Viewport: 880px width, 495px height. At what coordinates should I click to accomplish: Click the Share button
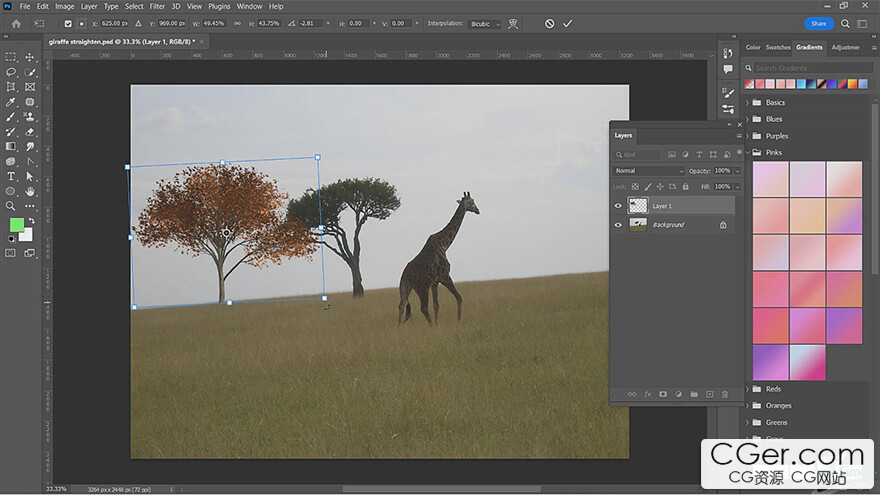point(819,23)
